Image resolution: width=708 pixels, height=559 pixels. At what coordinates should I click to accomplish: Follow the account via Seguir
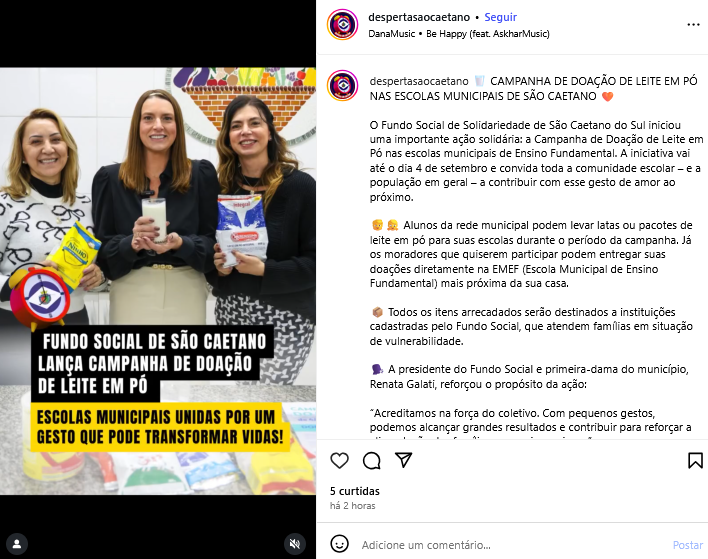click(500, 17)
